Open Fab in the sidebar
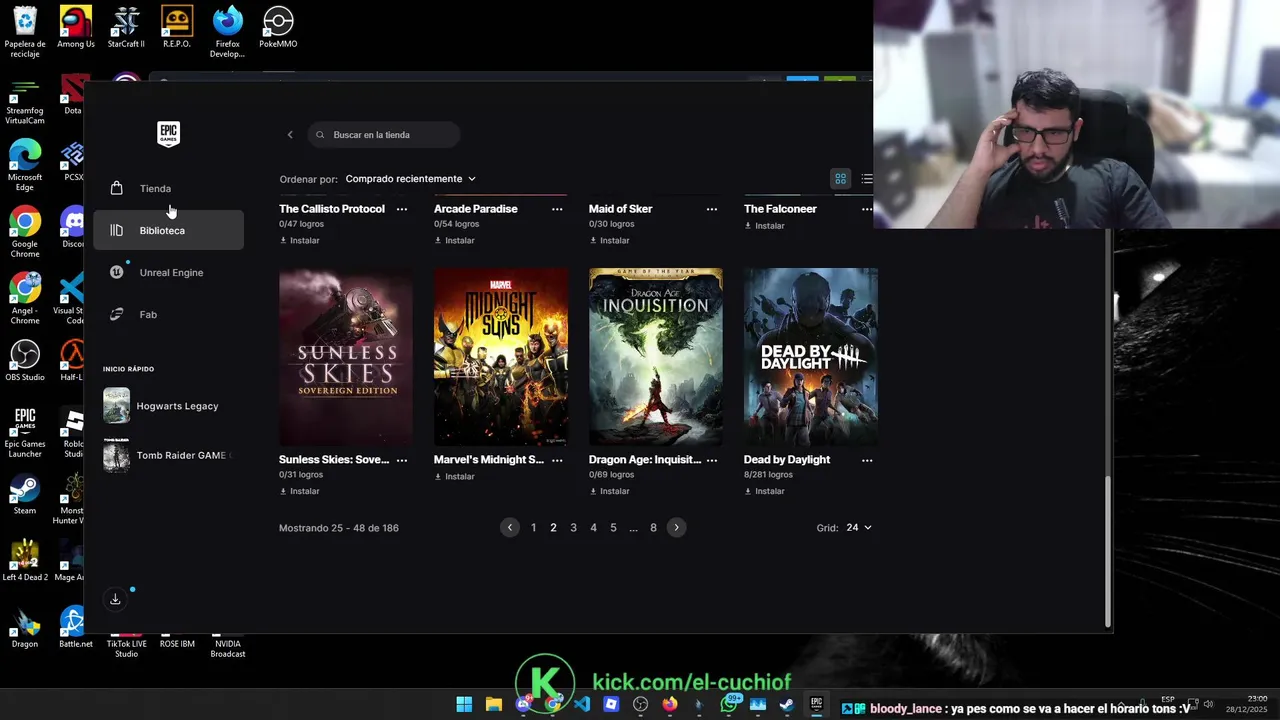Viewport: 1280px width, 720px height. click(x=148, y=314)
